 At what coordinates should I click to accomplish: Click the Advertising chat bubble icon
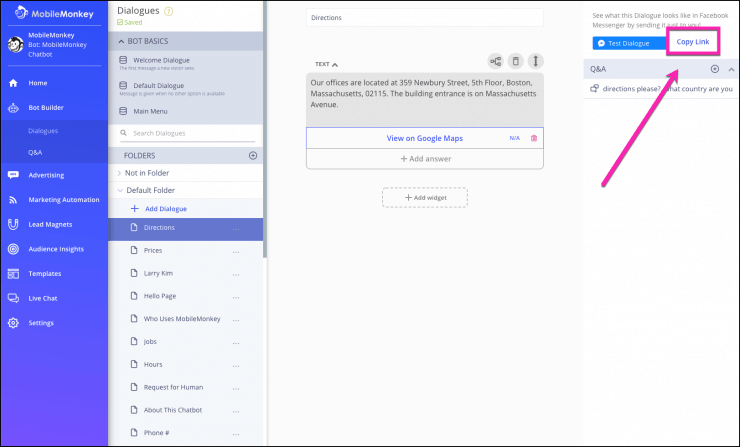coord(13,175)
